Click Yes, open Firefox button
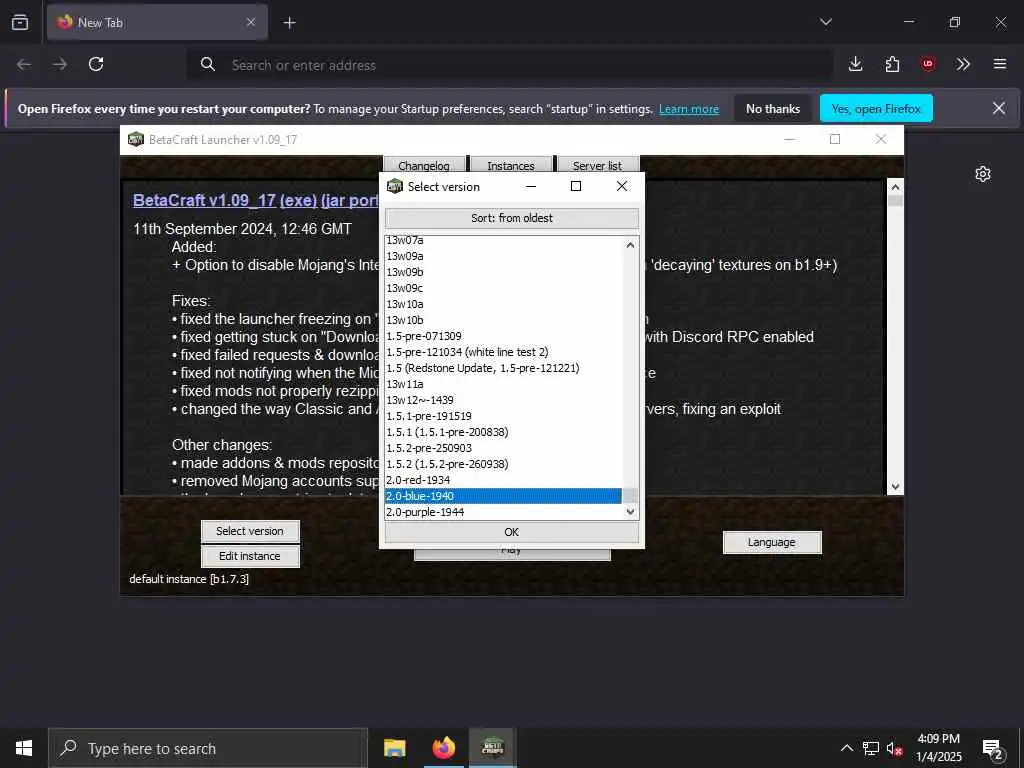Screen dimensions: 1024x768 coord(876,109)
